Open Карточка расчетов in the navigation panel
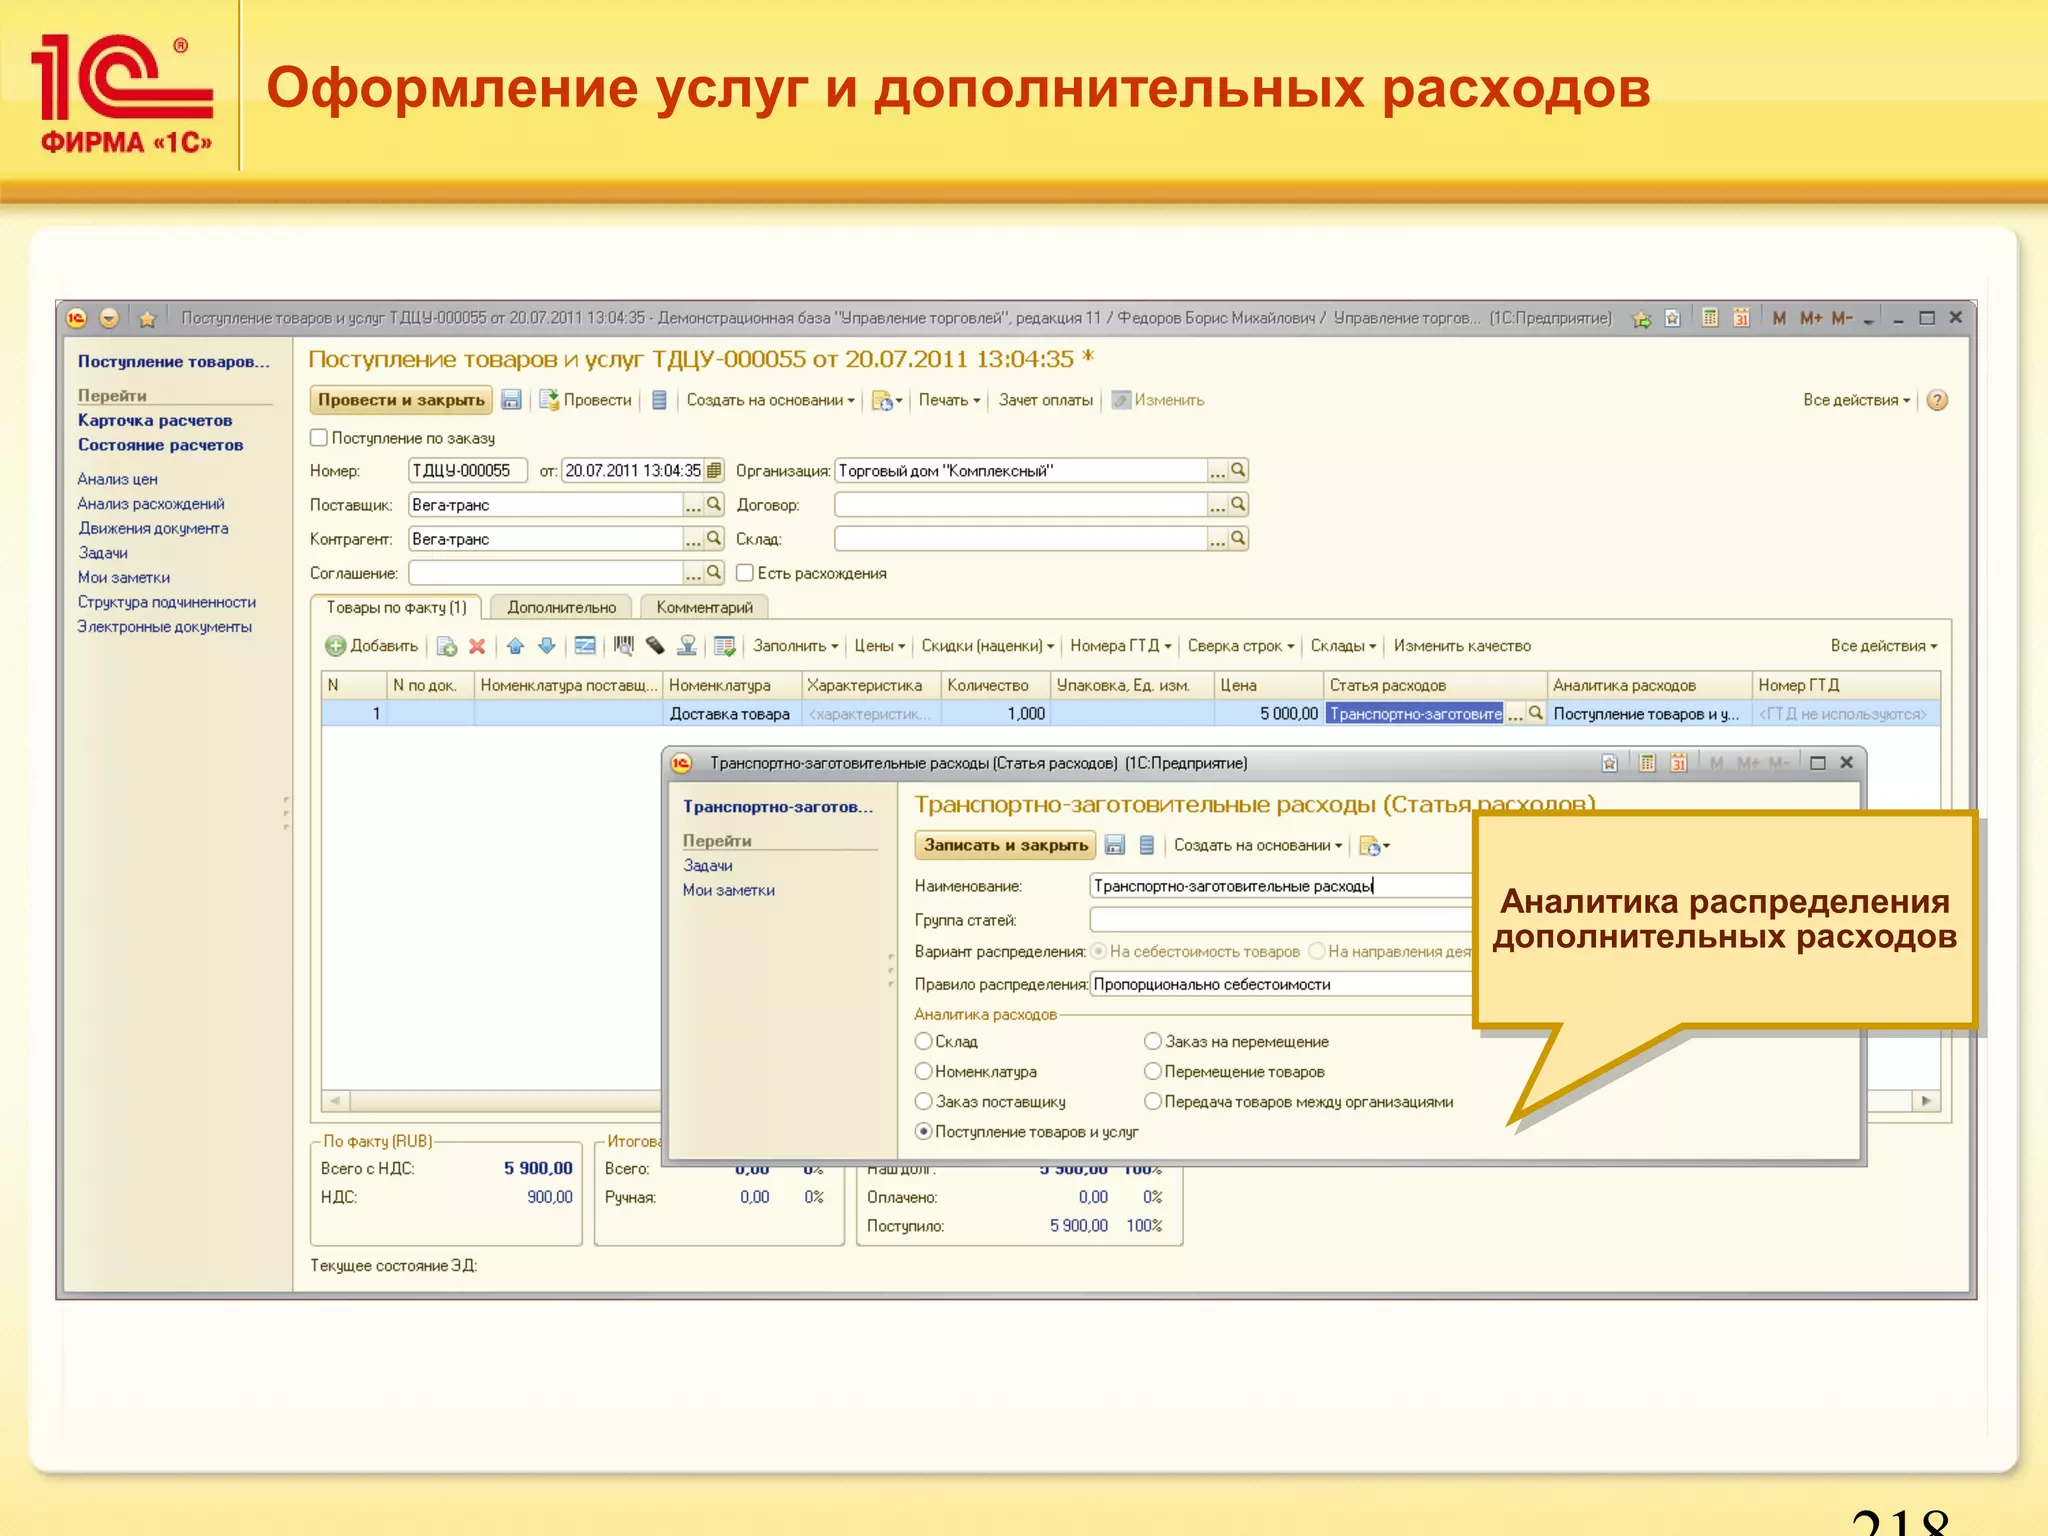This screenshot has width=2048, height=1536. pos(155,420)
